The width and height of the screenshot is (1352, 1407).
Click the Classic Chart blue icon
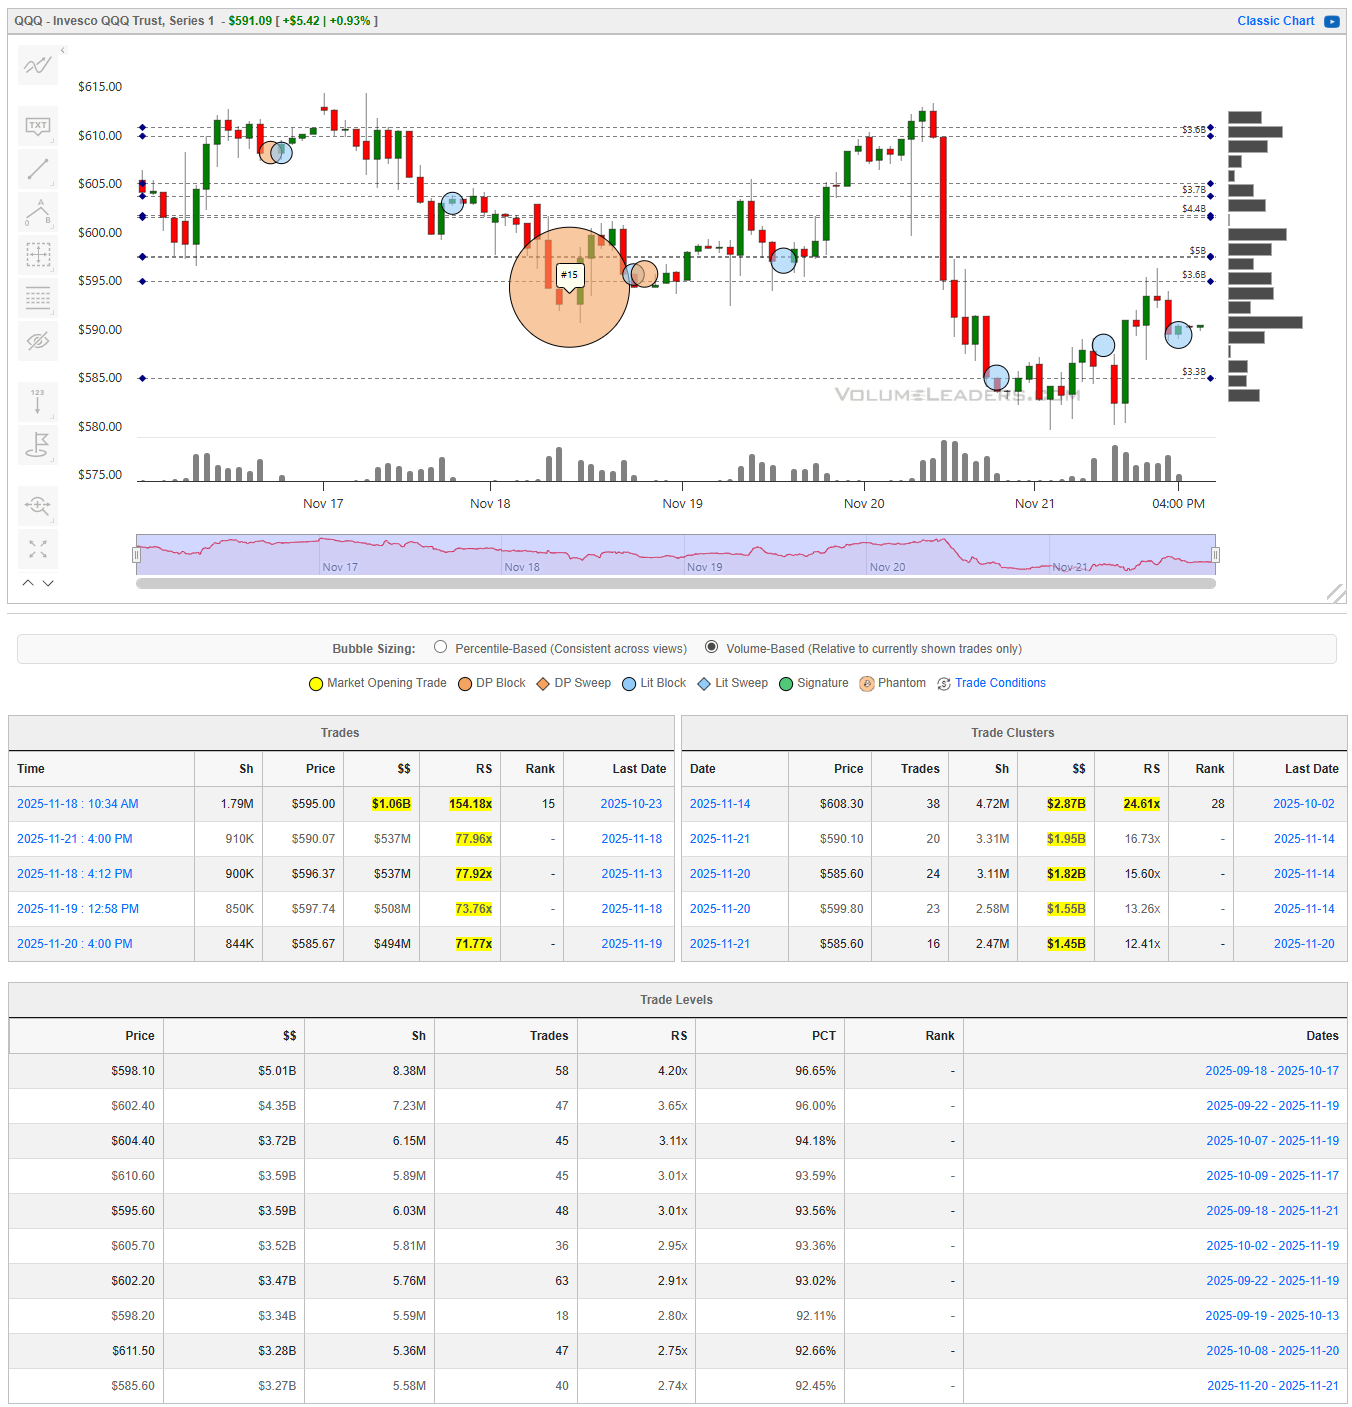[1332, 21]
